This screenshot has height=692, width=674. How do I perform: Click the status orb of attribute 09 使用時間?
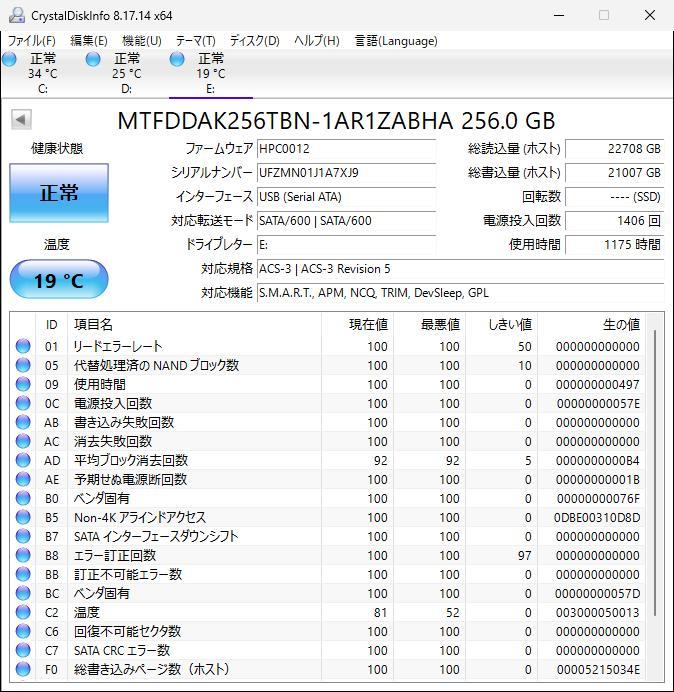point(23,384)
